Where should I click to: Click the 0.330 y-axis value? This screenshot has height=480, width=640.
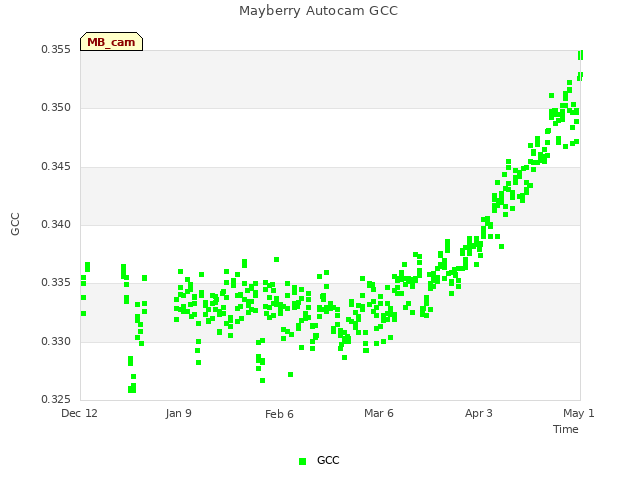coord(56,341)
